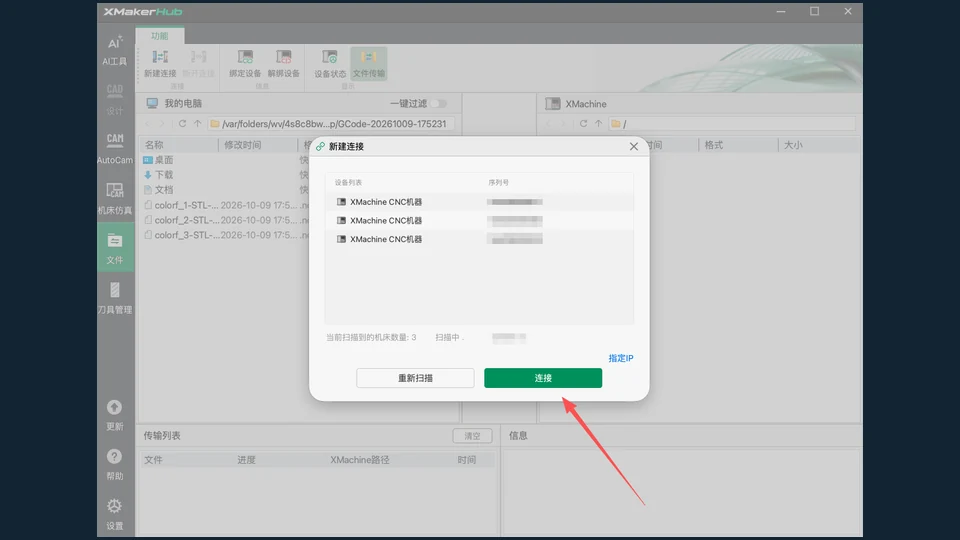Open the 指定IP link
960x540 pixels.
click(621, 358)
